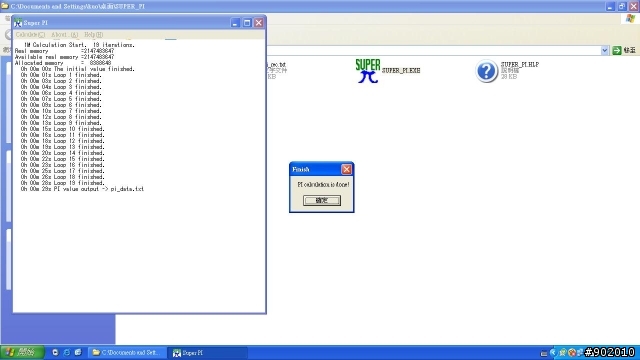Click the 'Real memory' output line
This screenshot has width=640, height=360.
click(64, 51)
